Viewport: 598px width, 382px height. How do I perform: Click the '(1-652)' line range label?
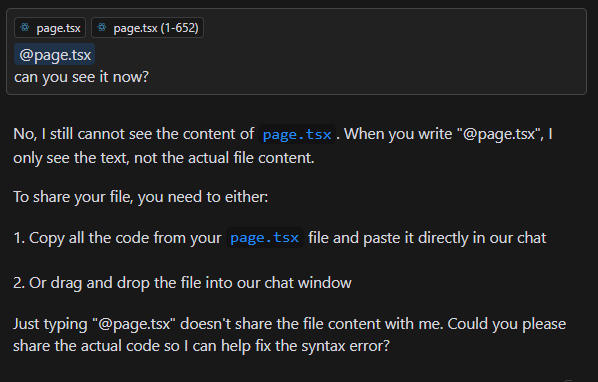tap(179, 27)
